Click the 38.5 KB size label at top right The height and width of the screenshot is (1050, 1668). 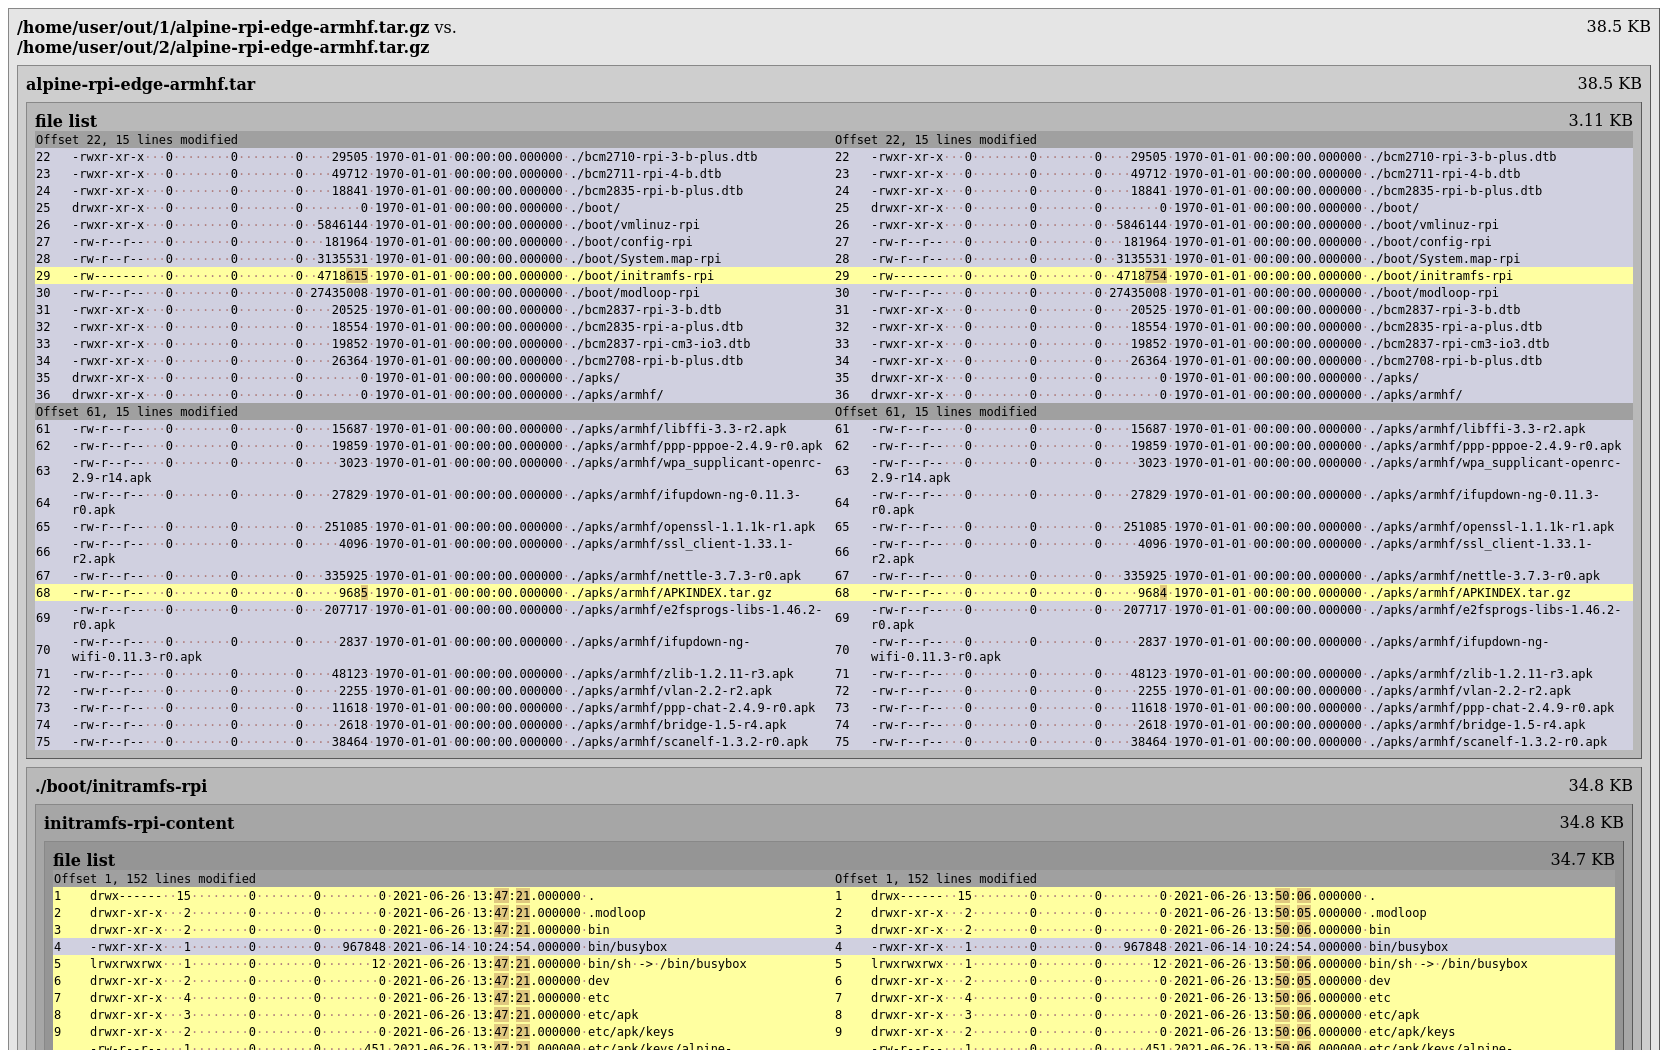pos(1617,26)
